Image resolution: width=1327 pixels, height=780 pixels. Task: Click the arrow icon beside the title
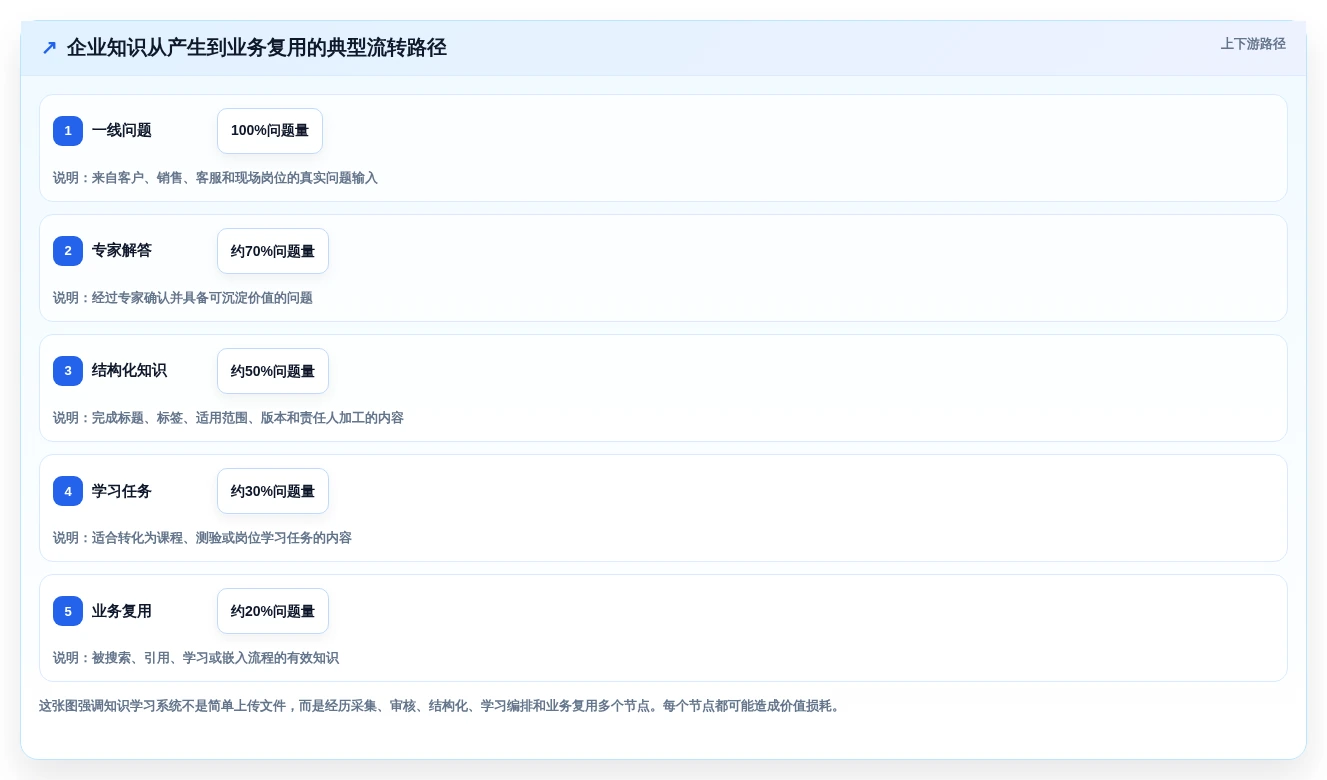[49, 48]
